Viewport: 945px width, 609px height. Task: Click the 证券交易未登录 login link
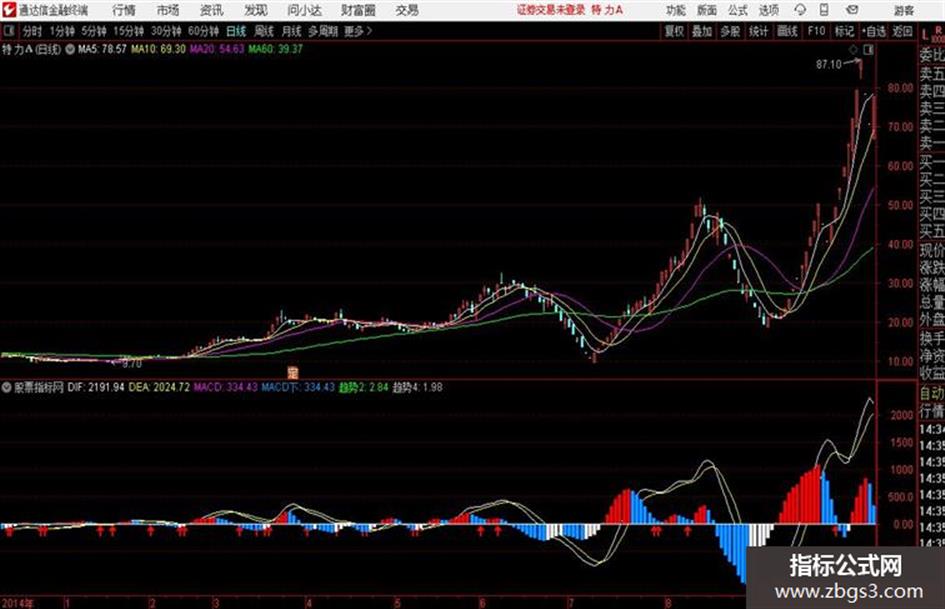click(551, 10)
